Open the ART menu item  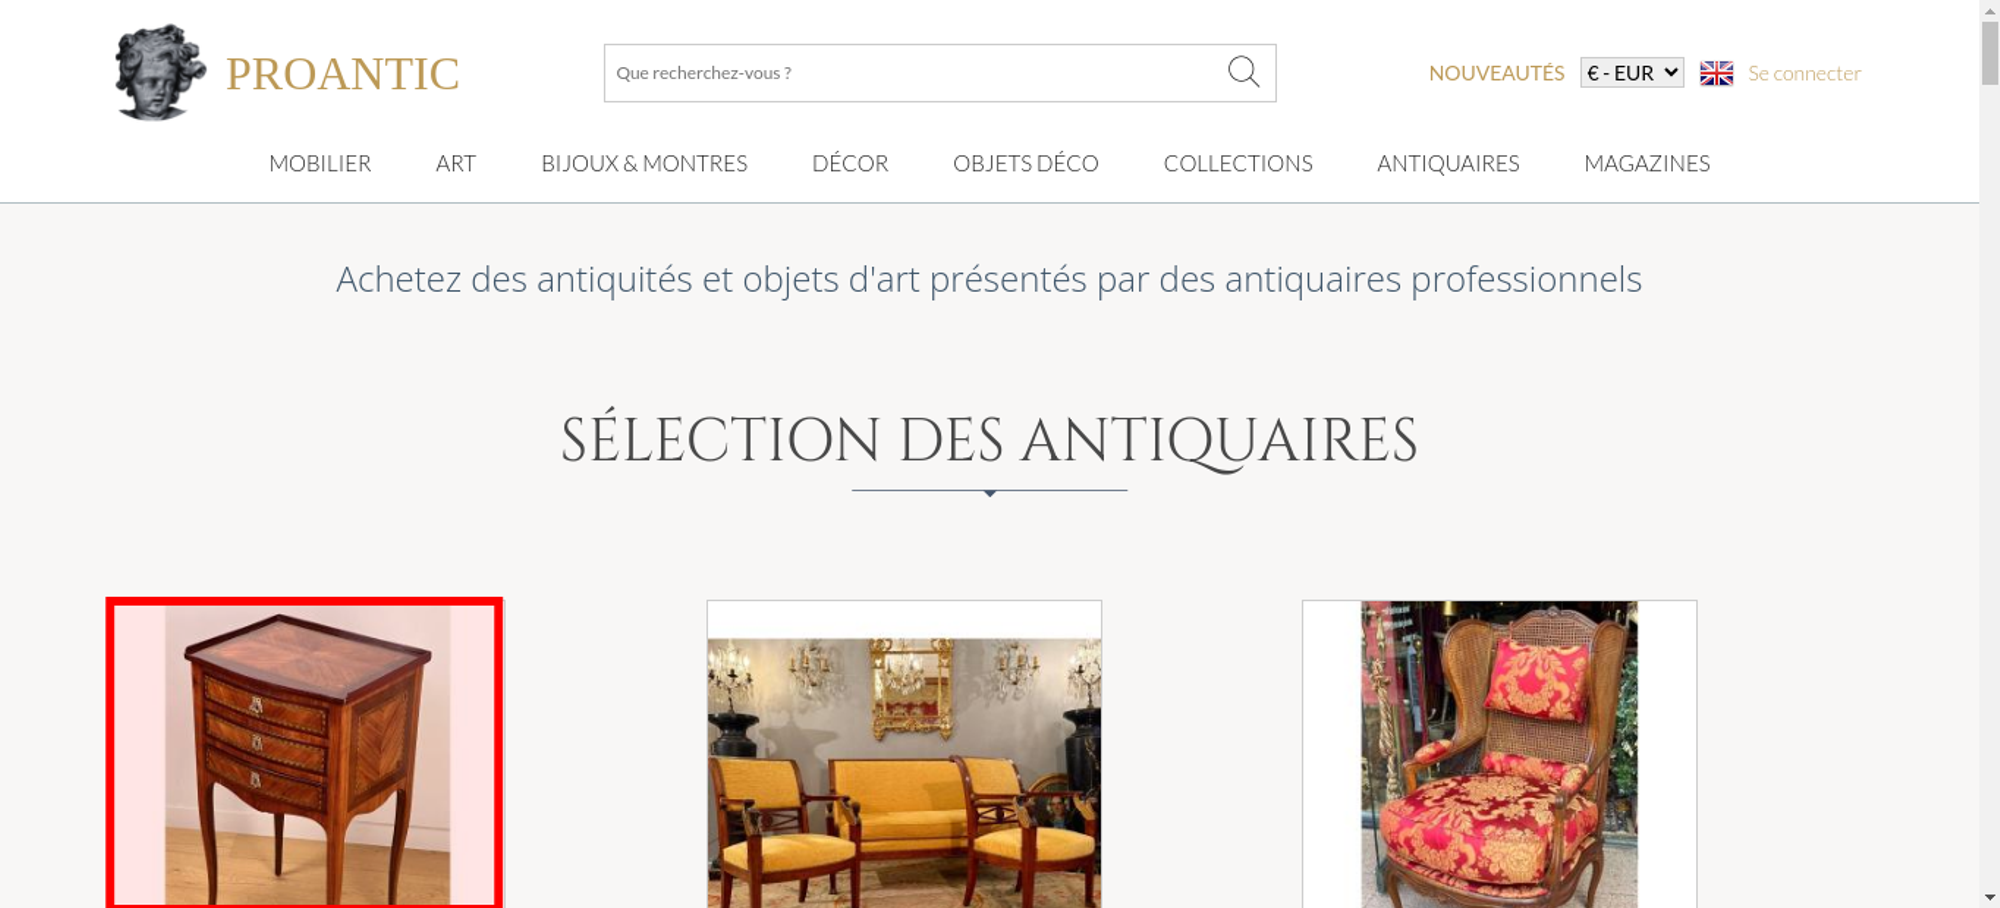tap(456, 163)
